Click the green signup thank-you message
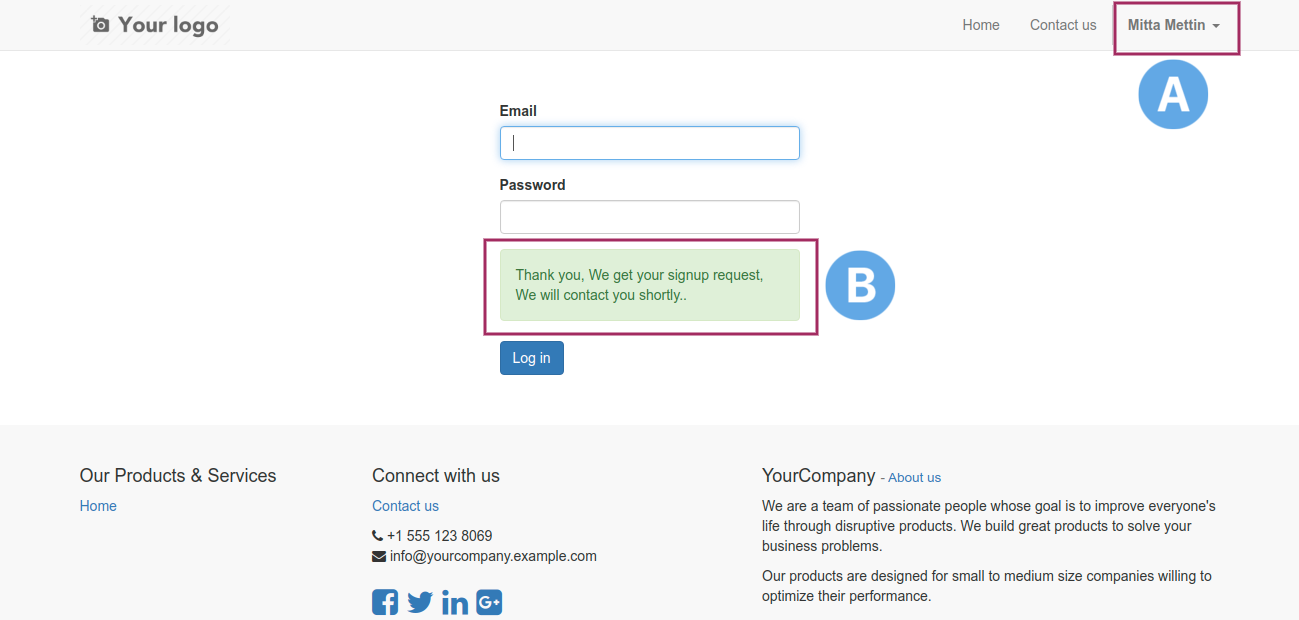Screen dimensions: 1299x620 point(650,285)
